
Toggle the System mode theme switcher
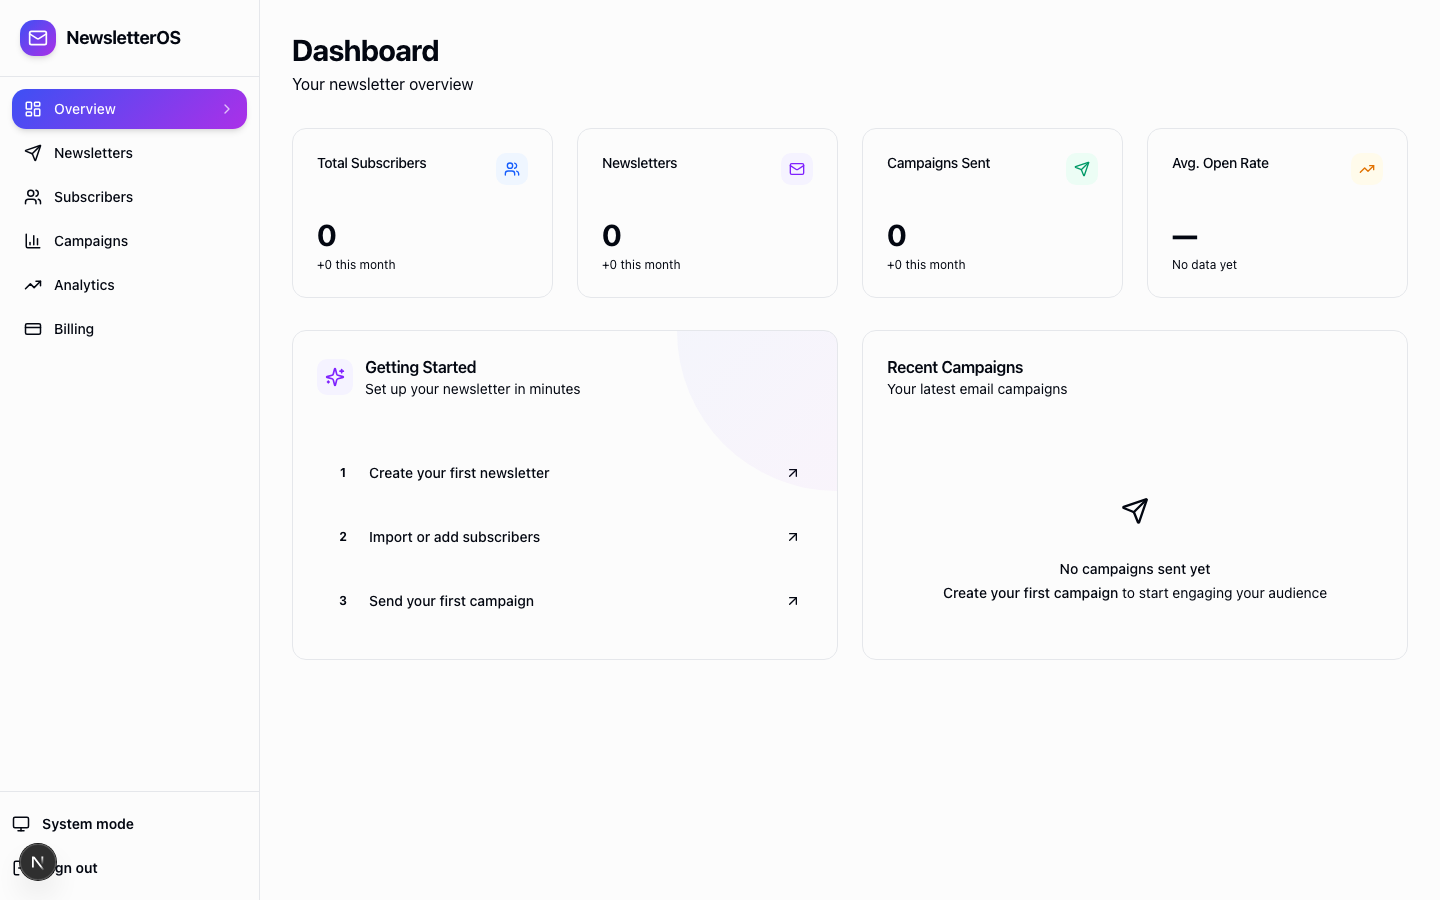tap(129, 824)
